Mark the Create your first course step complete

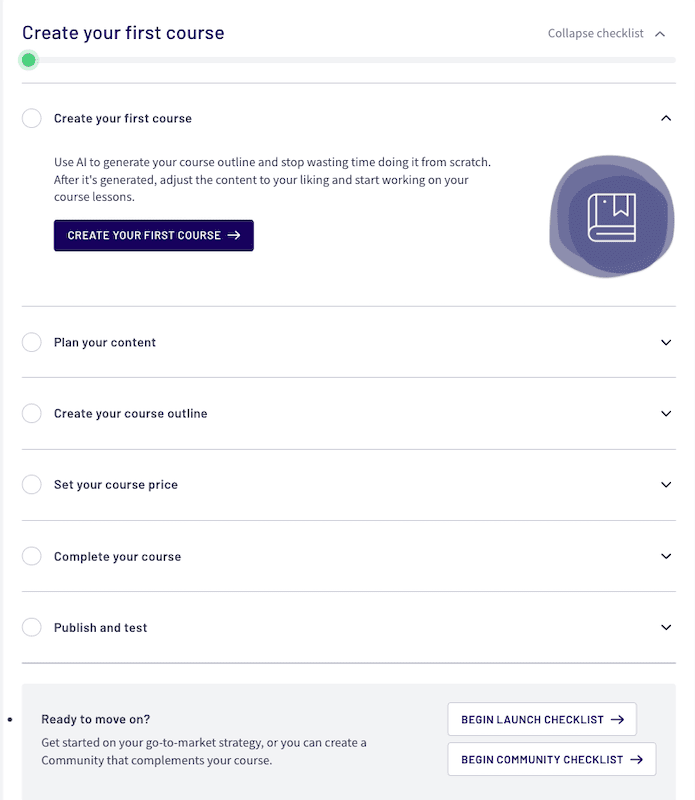point(31,118)
